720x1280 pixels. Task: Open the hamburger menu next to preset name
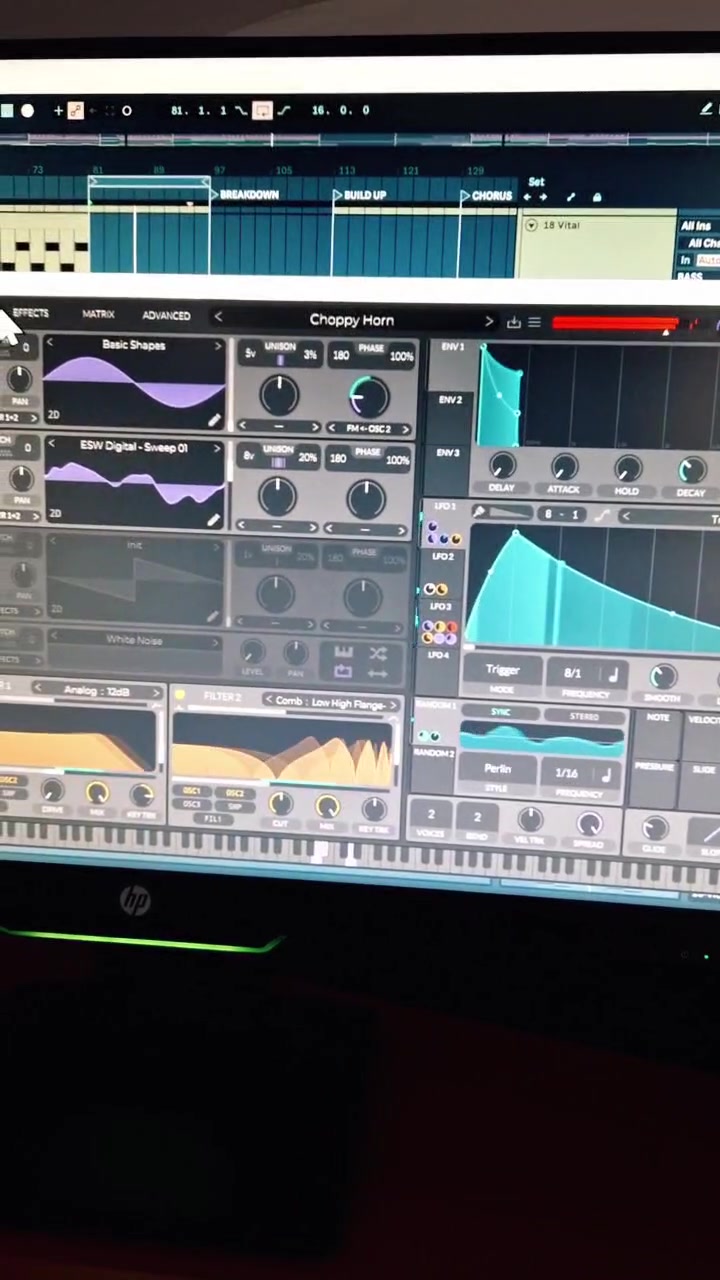point(534,322)
